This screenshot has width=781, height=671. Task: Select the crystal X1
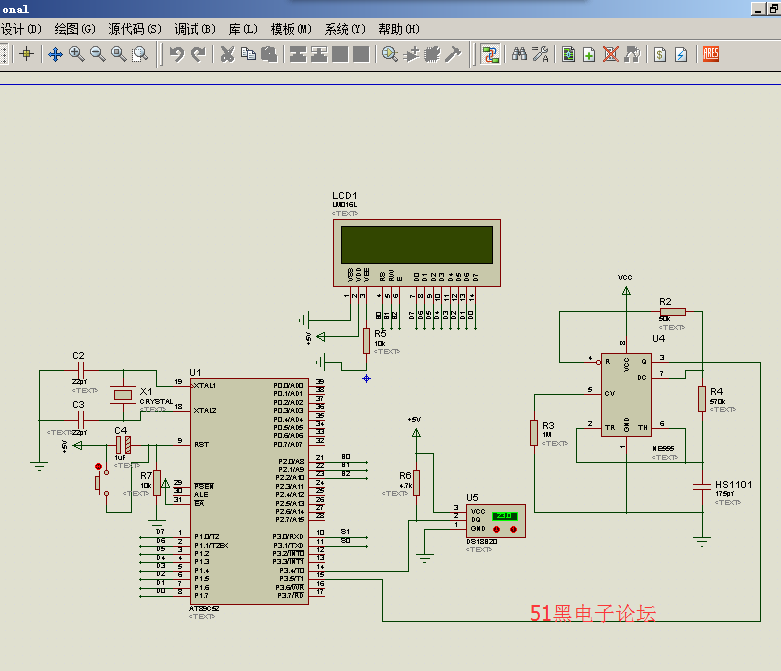[x=123, y=395]
